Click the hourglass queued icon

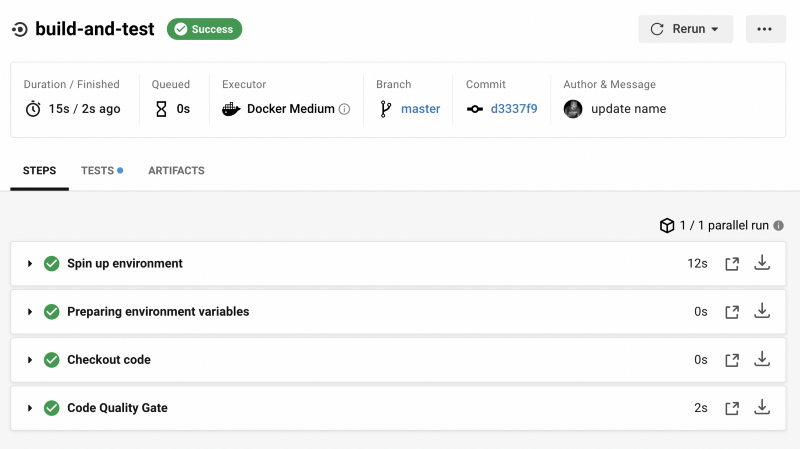[x=161, y=109]
